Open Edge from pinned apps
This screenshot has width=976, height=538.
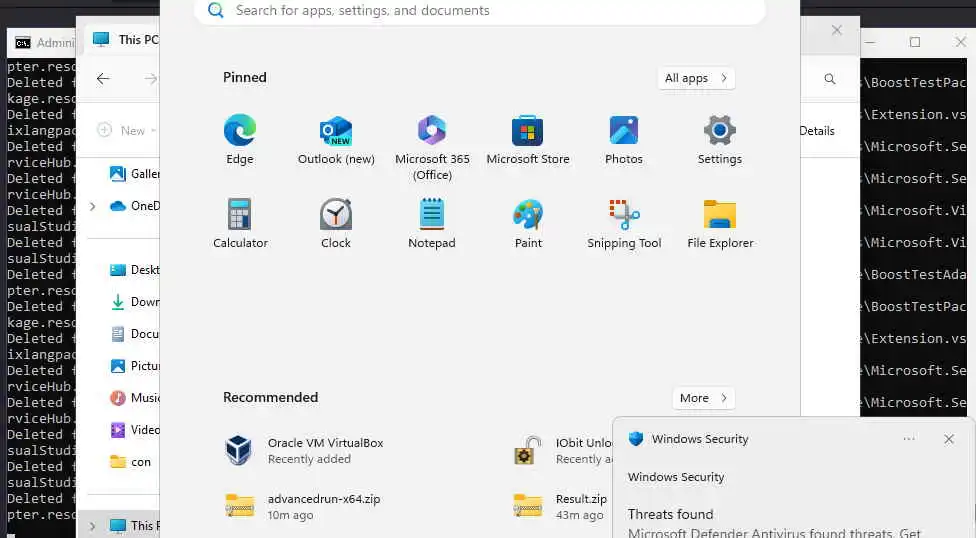tap(240, 140)
